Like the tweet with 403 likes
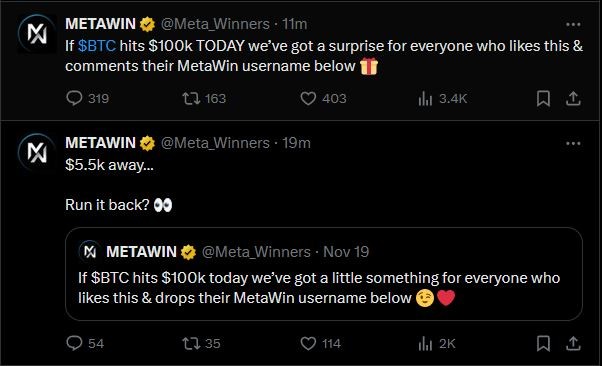Viewport: 602px width, 366px height. pos(308,98)
